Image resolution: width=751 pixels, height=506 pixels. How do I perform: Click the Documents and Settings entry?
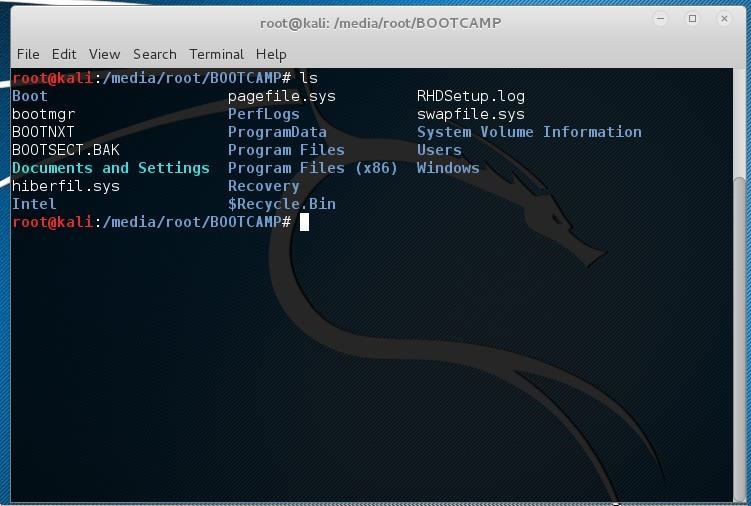[111, 168]
